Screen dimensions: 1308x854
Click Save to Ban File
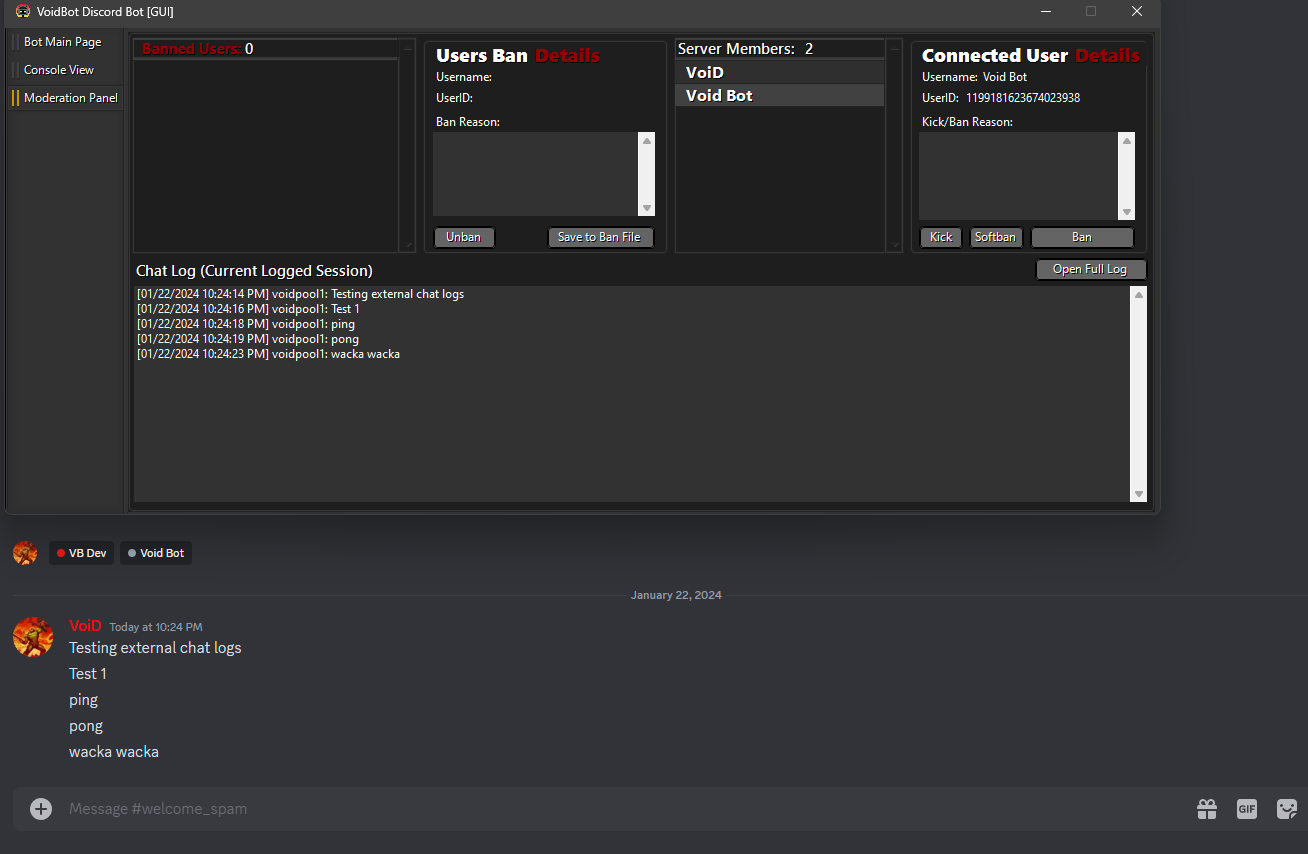point(600,237)
